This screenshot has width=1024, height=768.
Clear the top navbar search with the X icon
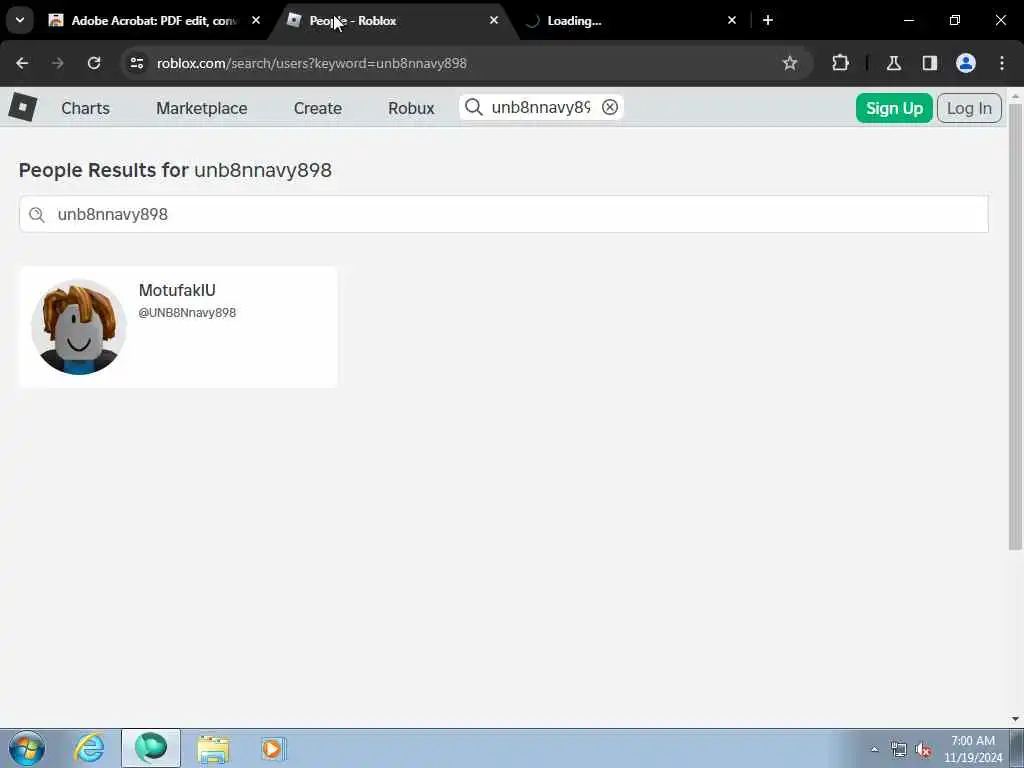tap(609, 107)
